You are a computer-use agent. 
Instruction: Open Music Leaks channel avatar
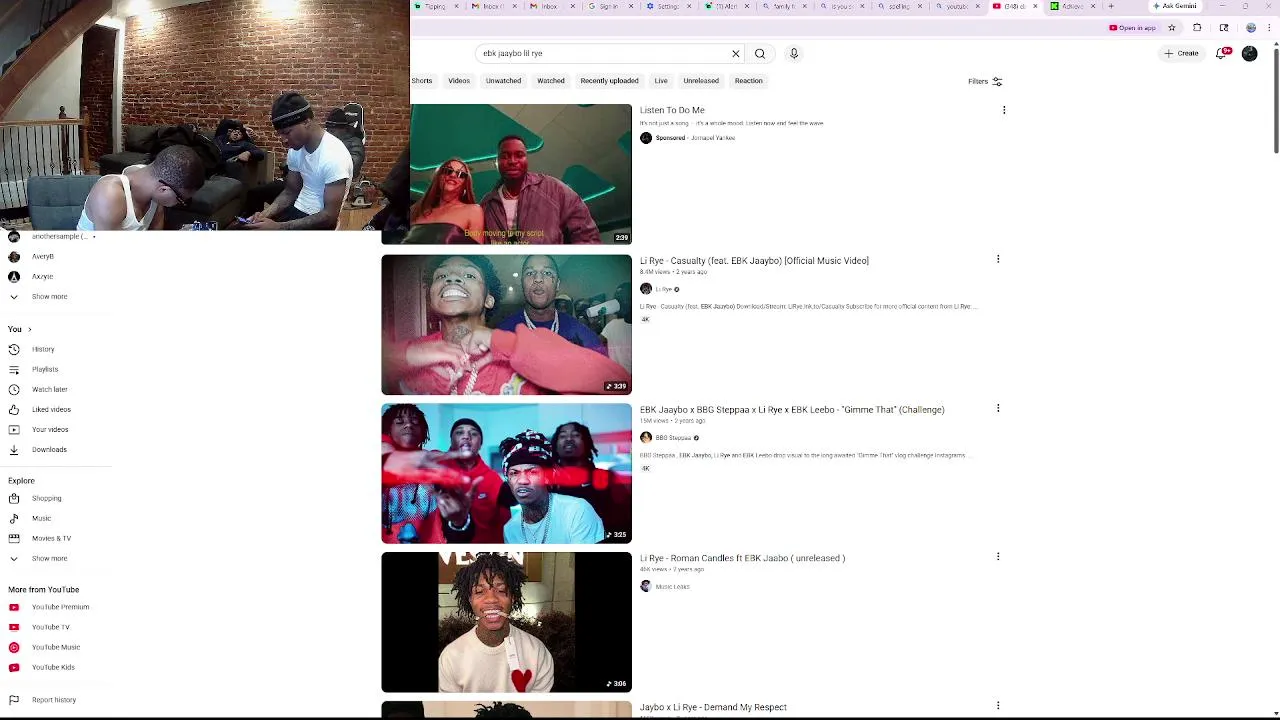646,586
